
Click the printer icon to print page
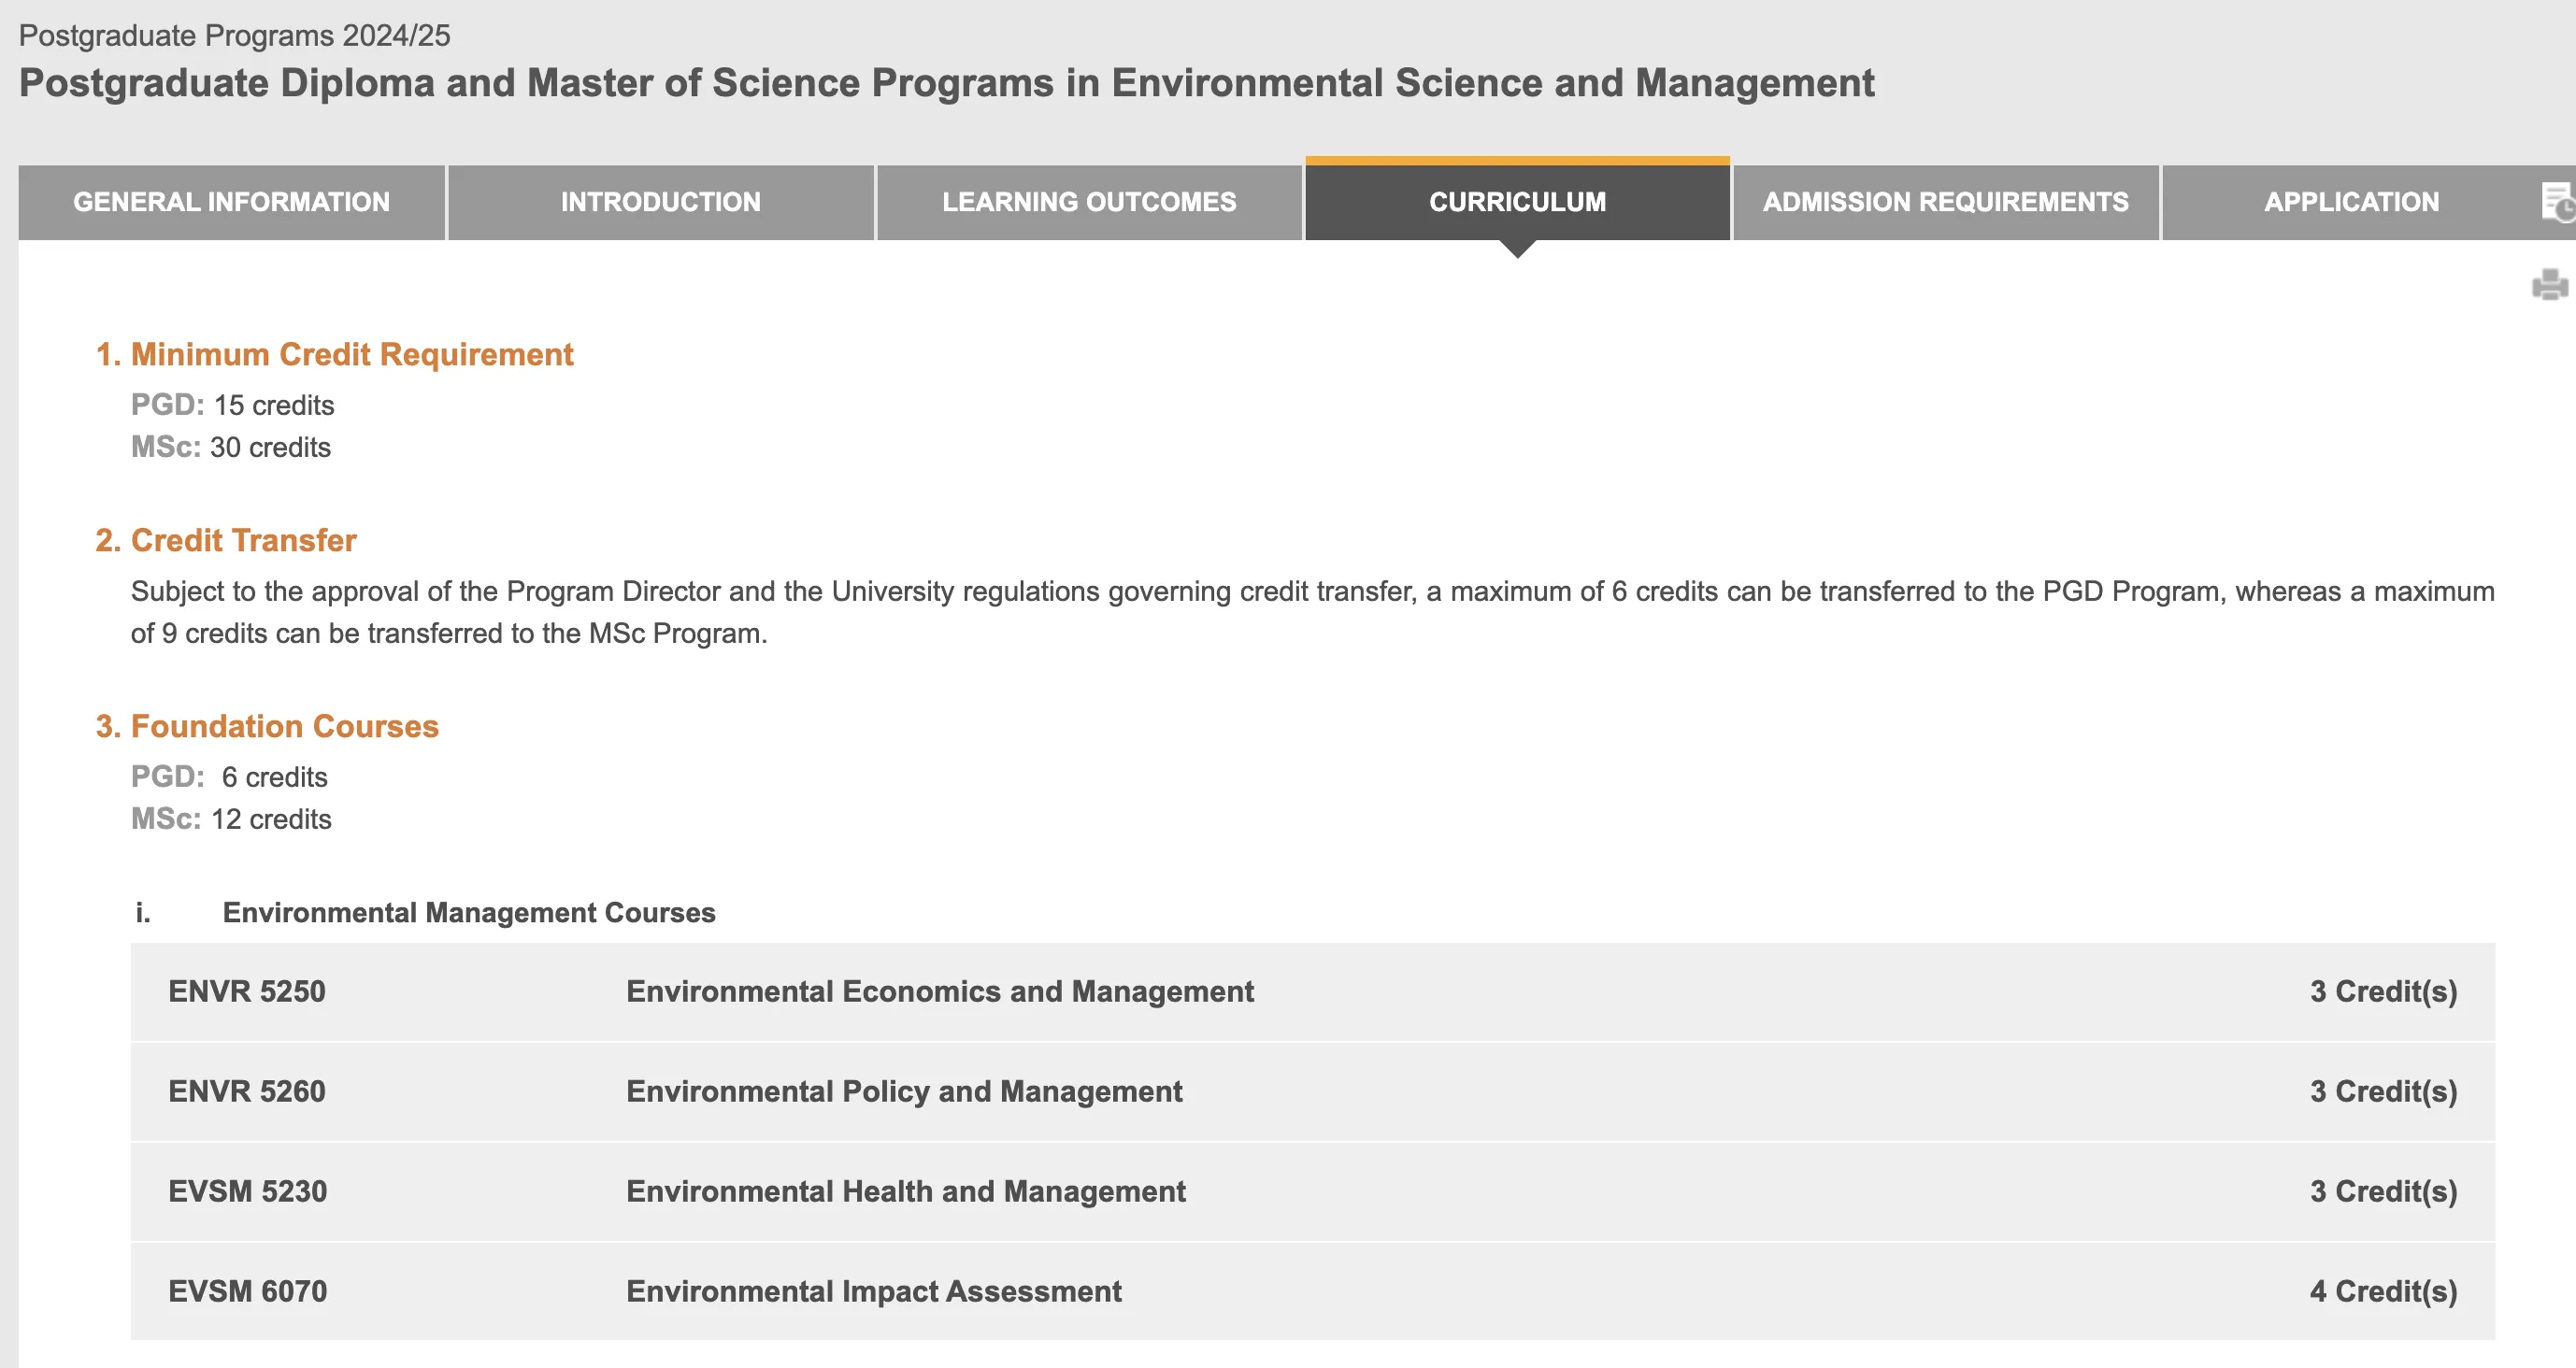(2549, 285)
